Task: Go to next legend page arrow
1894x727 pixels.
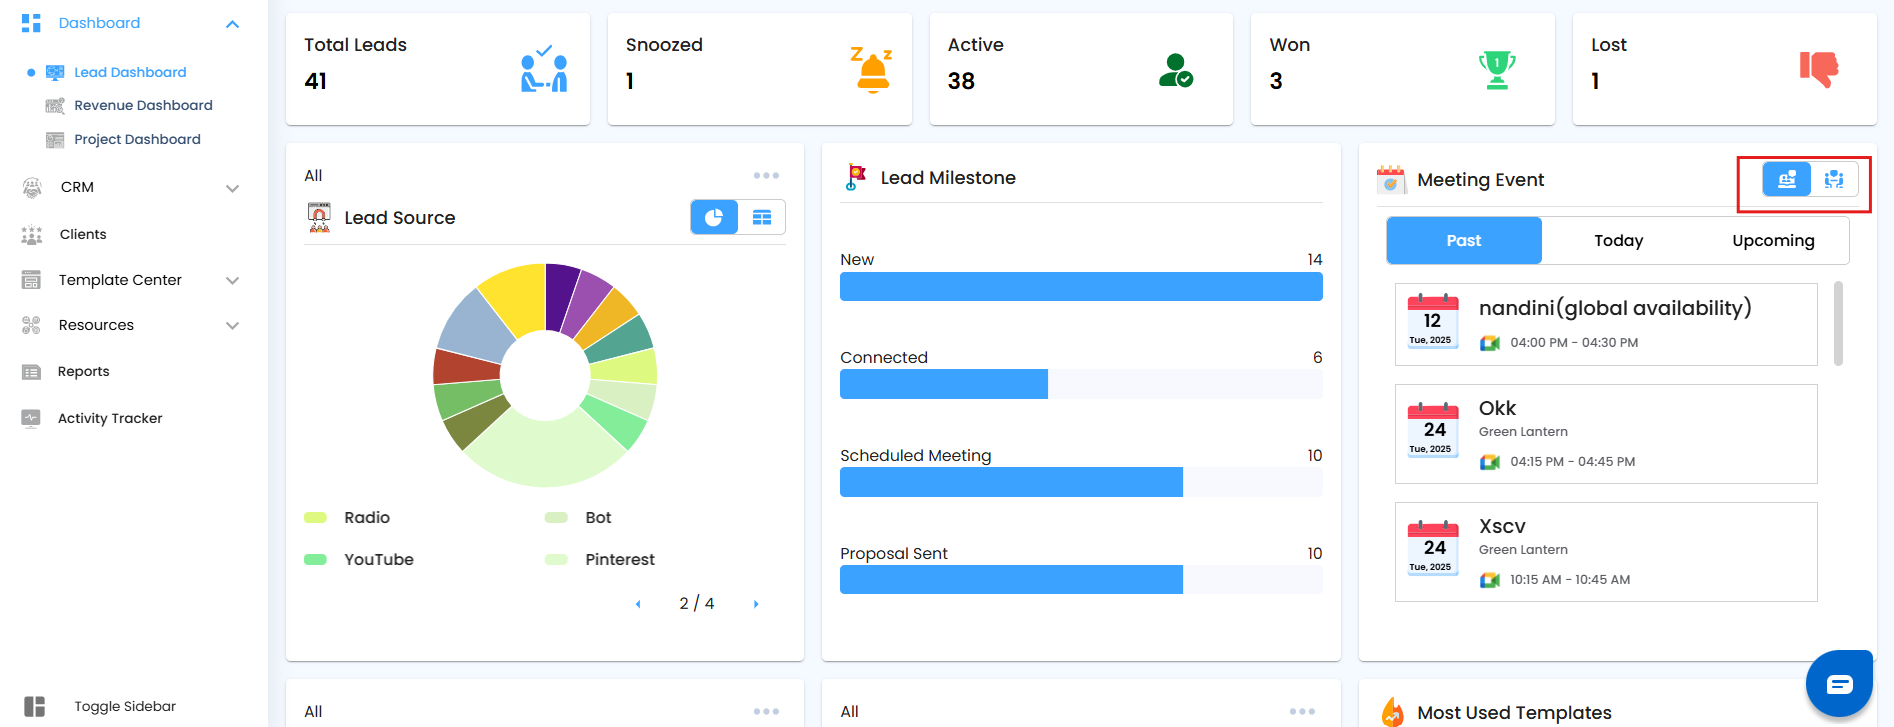Action: 756,604
